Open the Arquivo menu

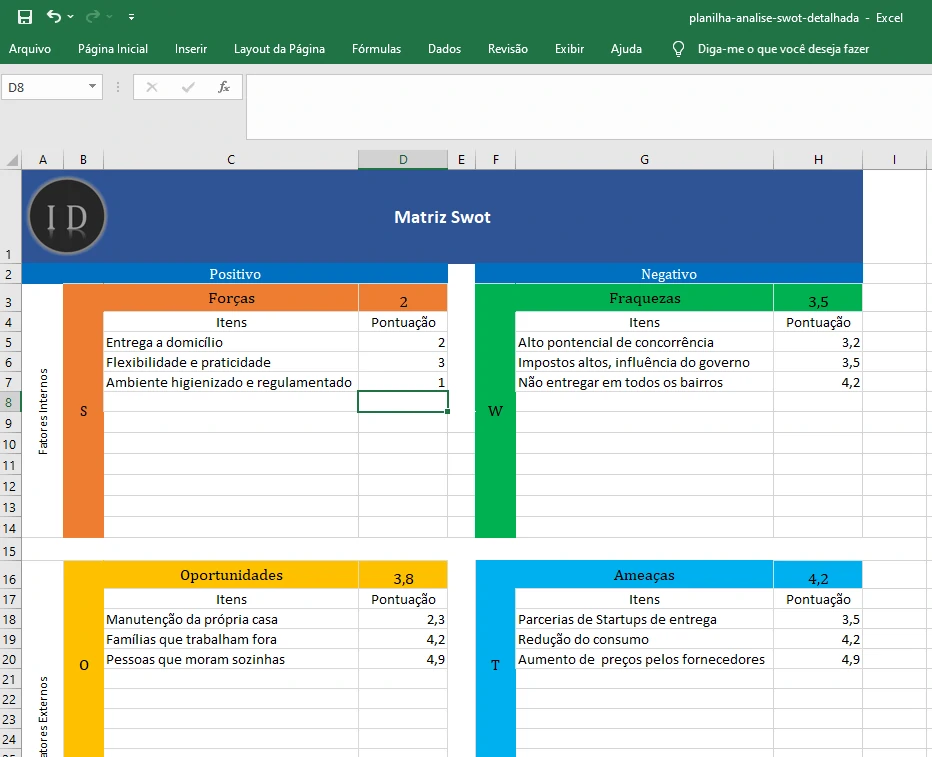[30, 49]
